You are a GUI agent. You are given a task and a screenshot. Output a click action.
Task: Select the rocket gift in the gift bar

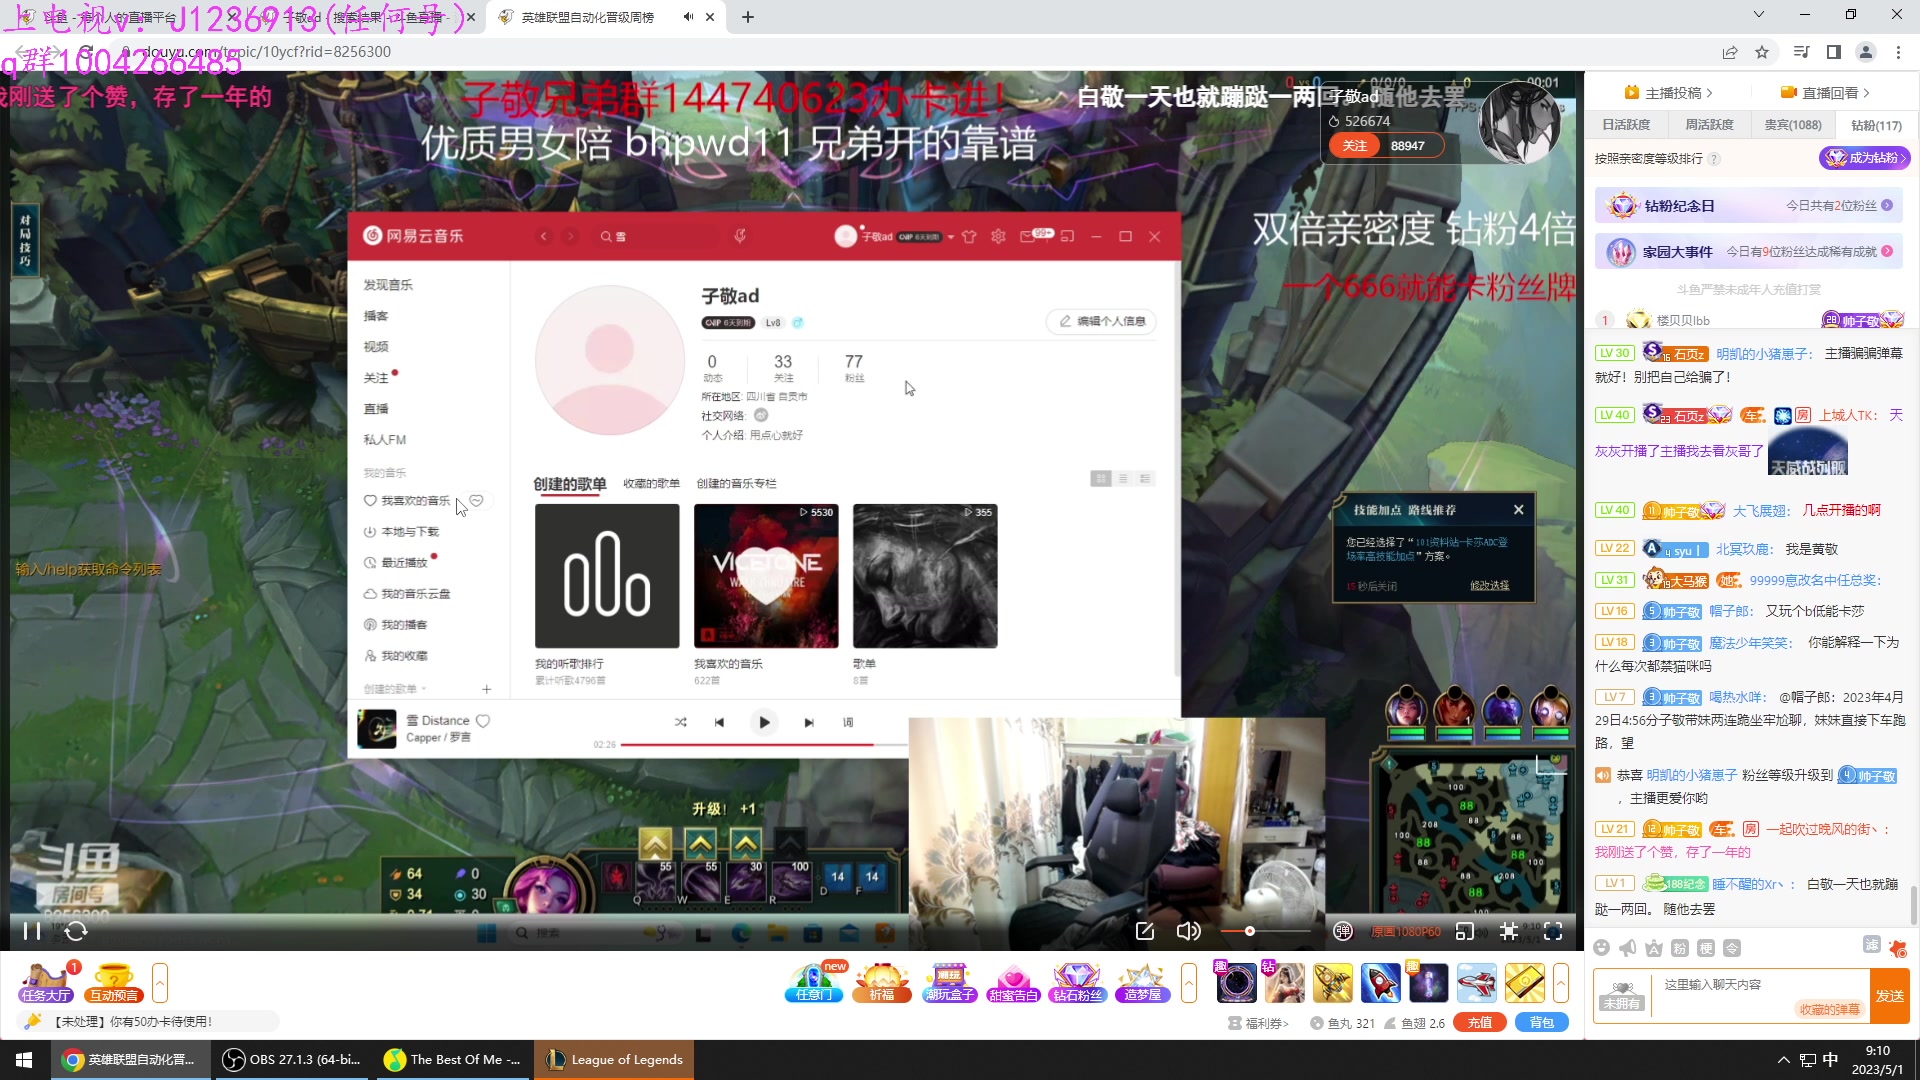[x=1380, y=982]
